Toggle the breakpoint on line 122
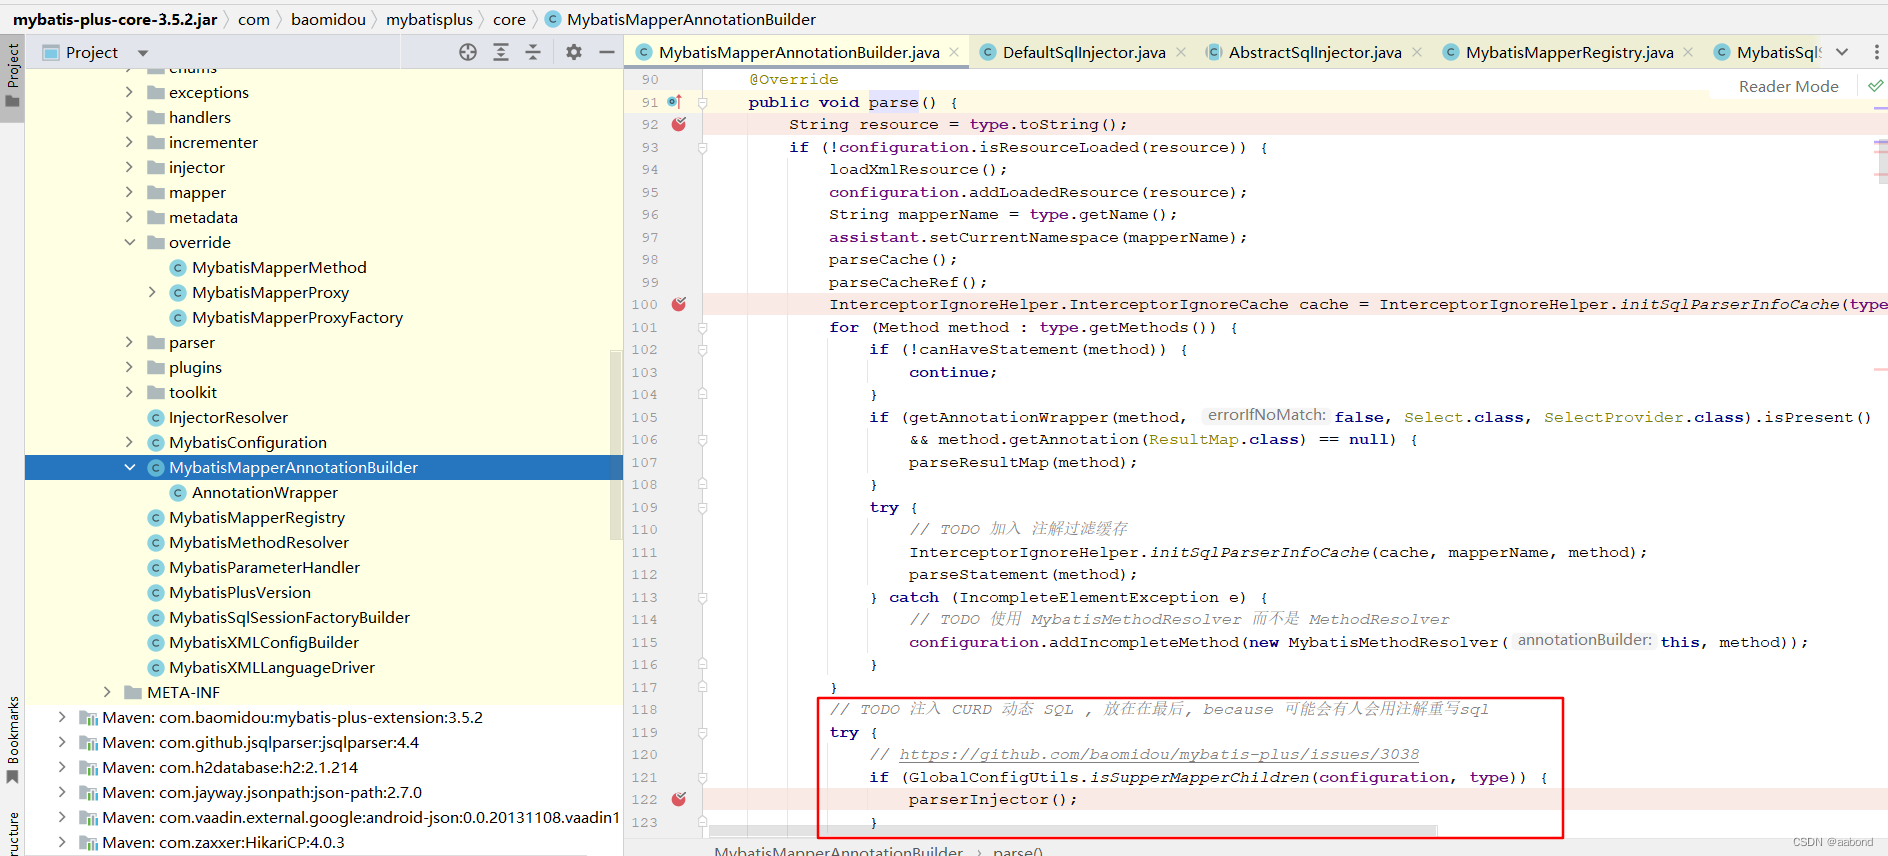 point(679,799)
